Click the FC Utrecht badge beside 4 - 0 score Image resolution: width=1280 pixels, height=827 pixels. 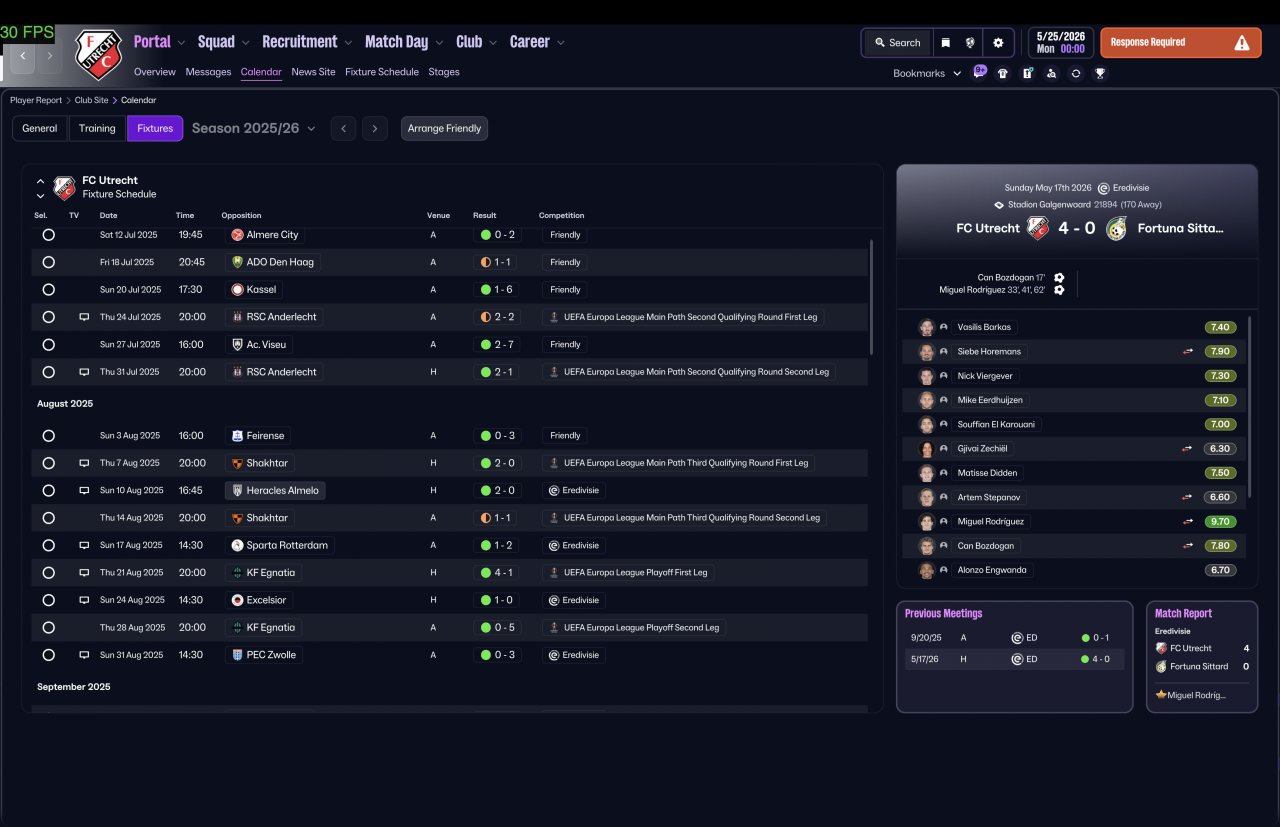[x=1037, y=228]
